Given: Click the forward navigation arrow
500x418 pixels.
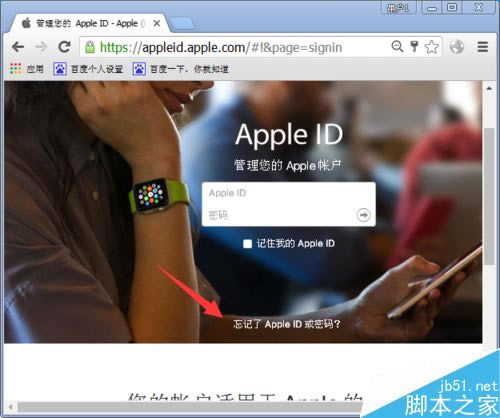Looking at the screenshot, I should click(41, 47).
